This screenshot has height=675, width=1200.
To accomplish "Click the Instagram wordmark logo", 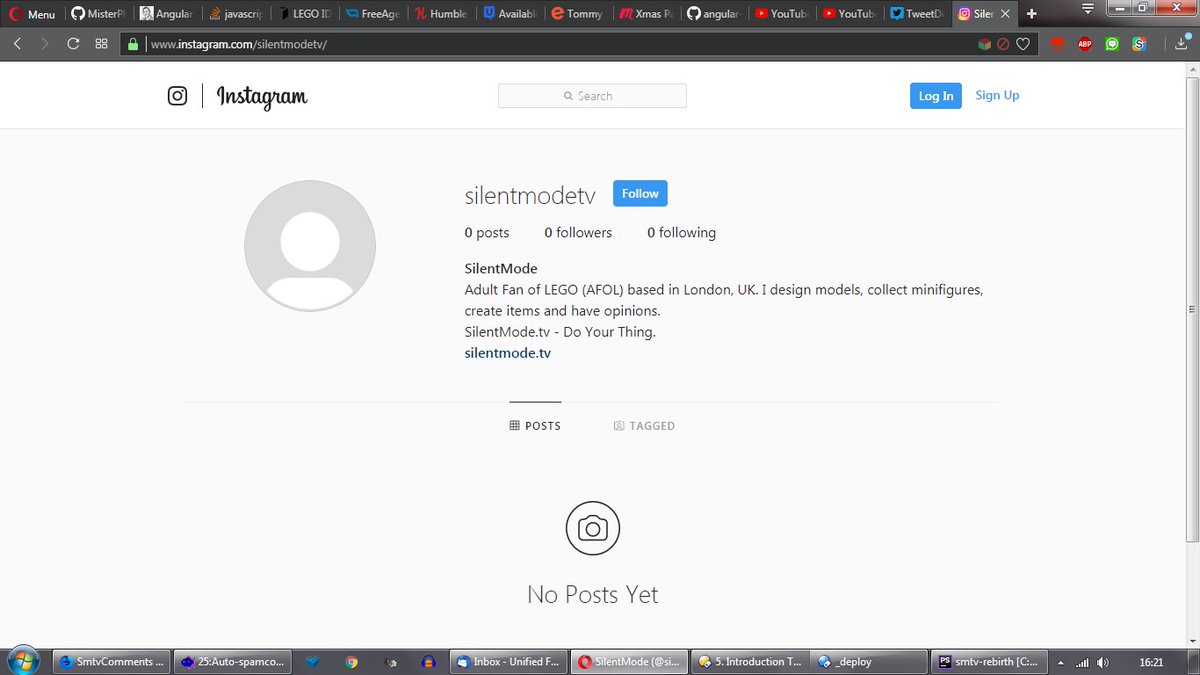I will click(x=262, y=96).
